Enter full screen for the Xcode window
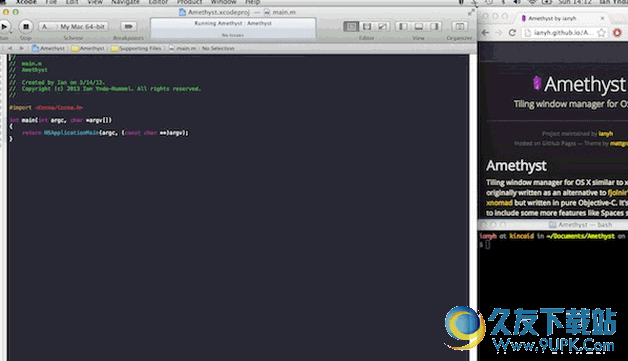Viewport: 628px width, 361px height. [471, 12]
